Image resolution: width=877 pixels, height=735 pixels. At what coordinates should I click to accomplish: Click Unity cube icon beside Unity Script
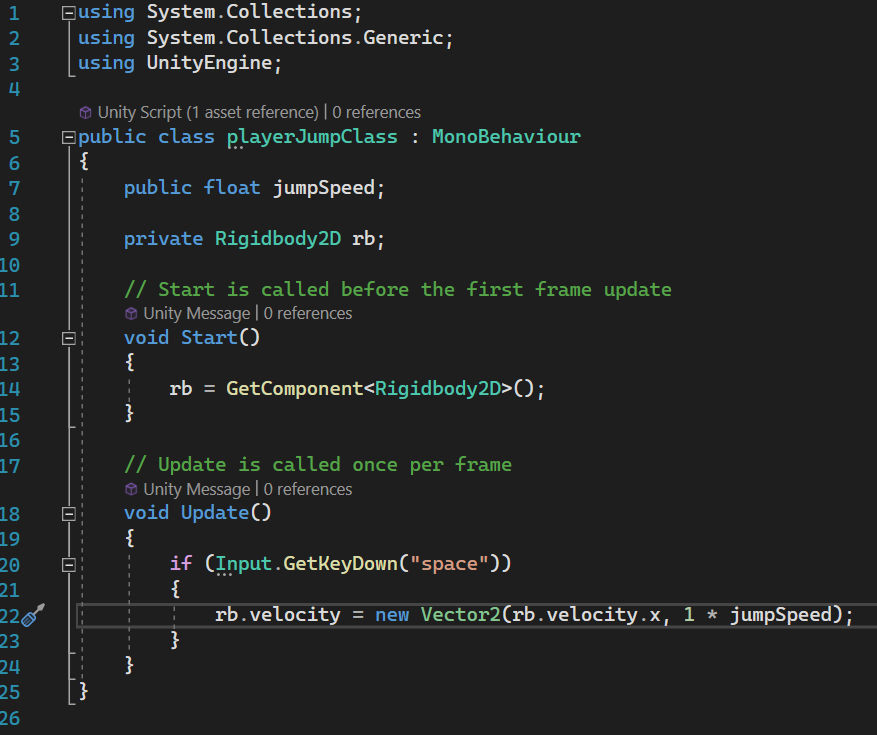[85, 112]
